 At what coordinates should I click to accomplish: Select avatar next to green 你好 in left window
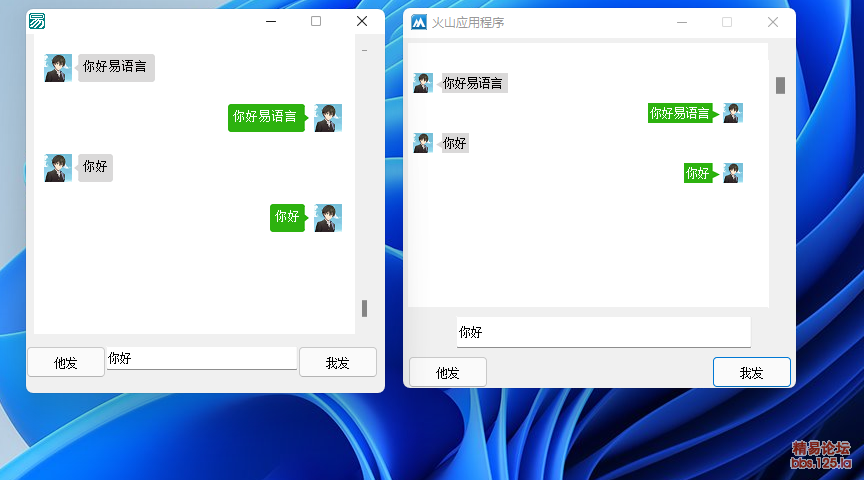(328, 217)
